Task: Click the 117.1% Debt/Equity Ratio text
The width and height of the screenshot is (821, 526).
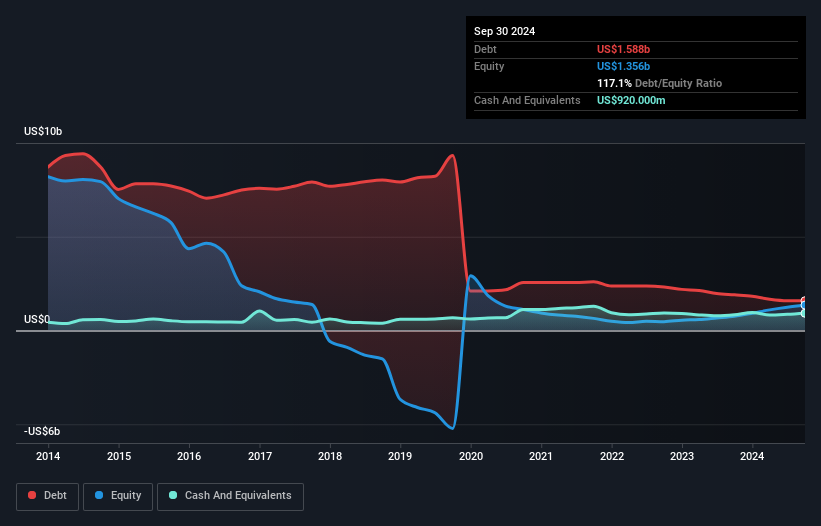Action: coord(659,83)
